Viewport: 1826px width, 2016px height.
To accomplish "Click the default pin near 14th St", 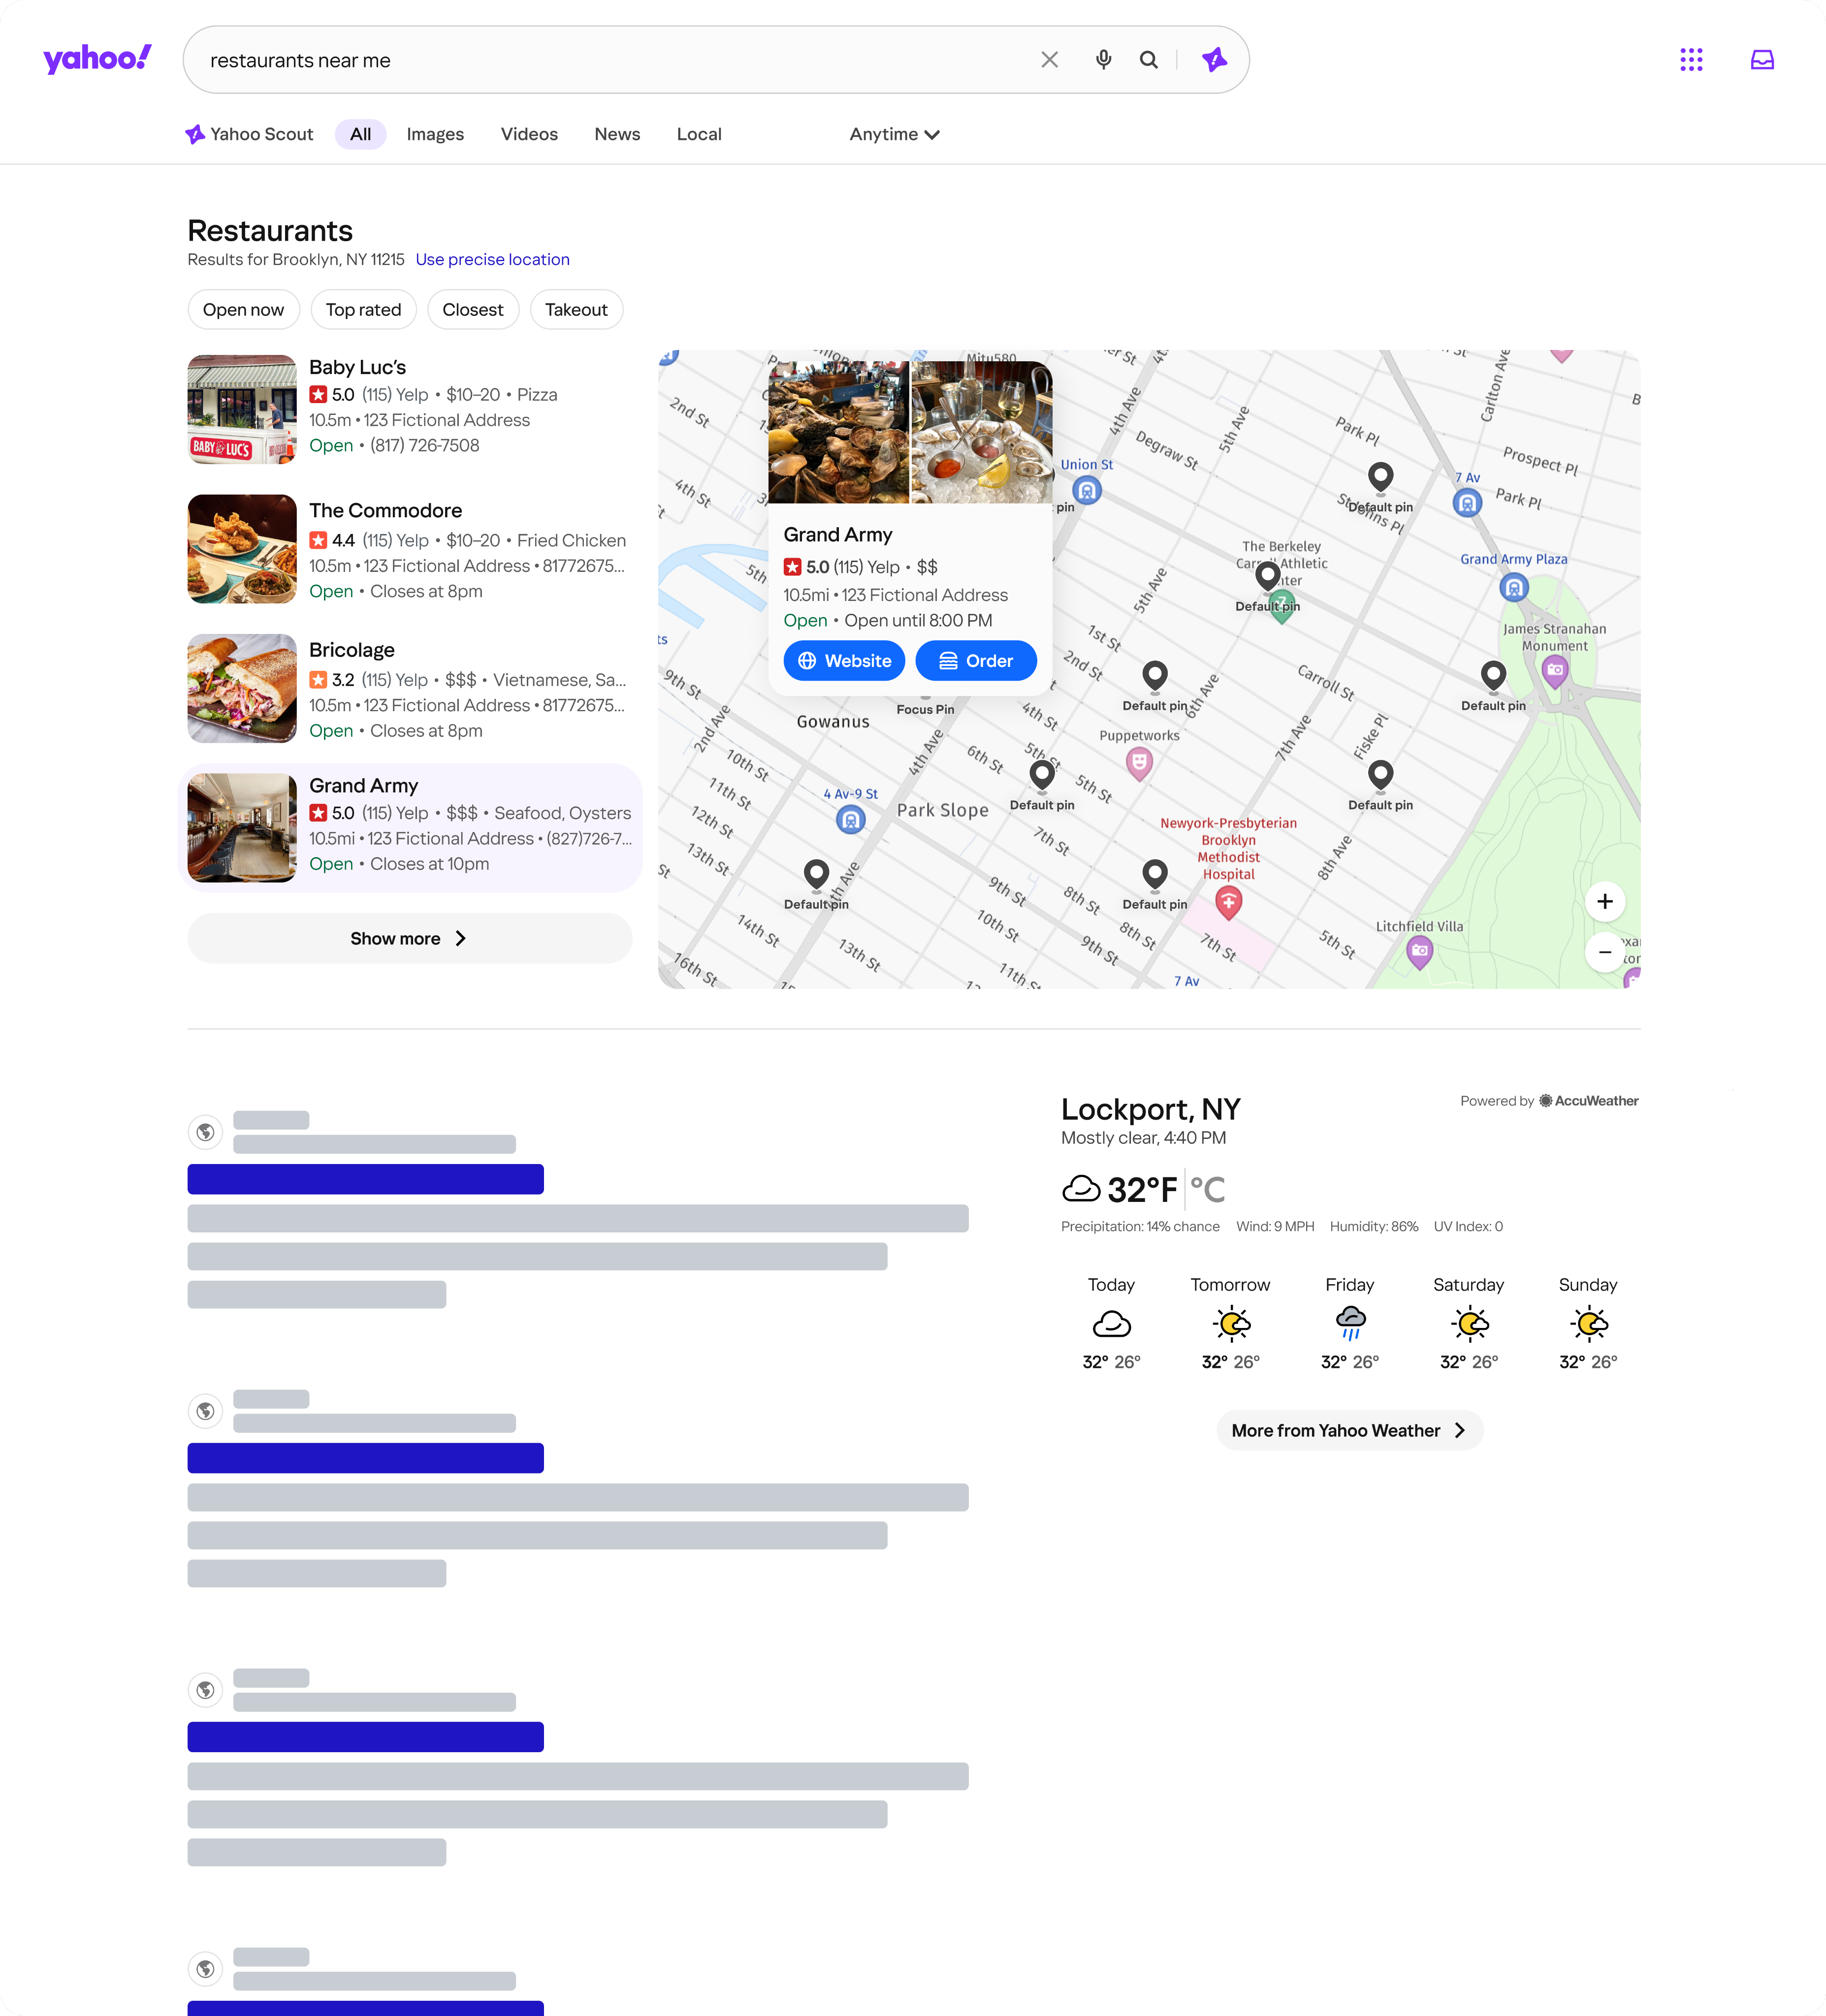I will click(x=816, y=875).
